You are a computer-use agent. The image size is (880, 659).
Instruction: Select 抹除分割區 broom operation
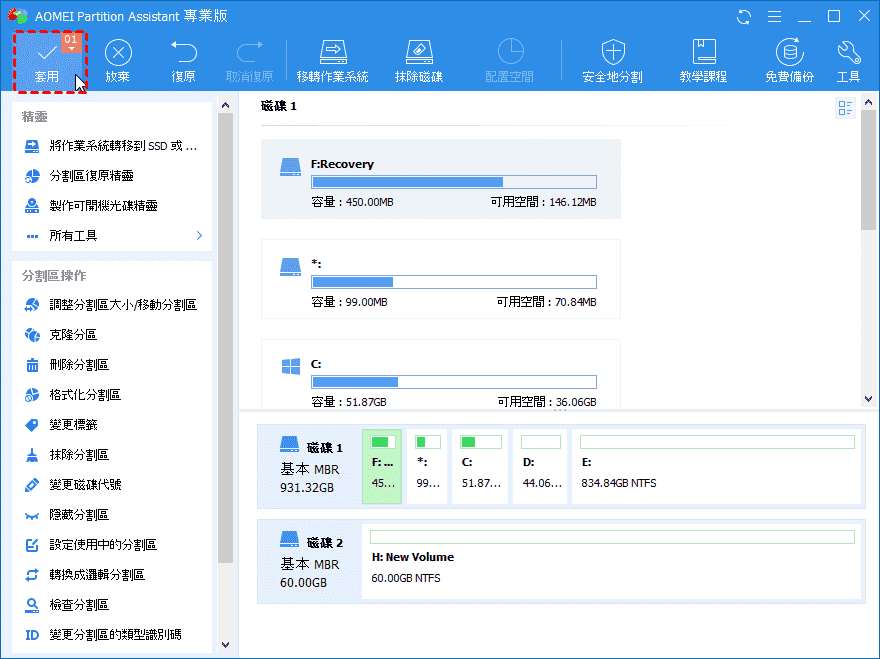pos(111,455)
